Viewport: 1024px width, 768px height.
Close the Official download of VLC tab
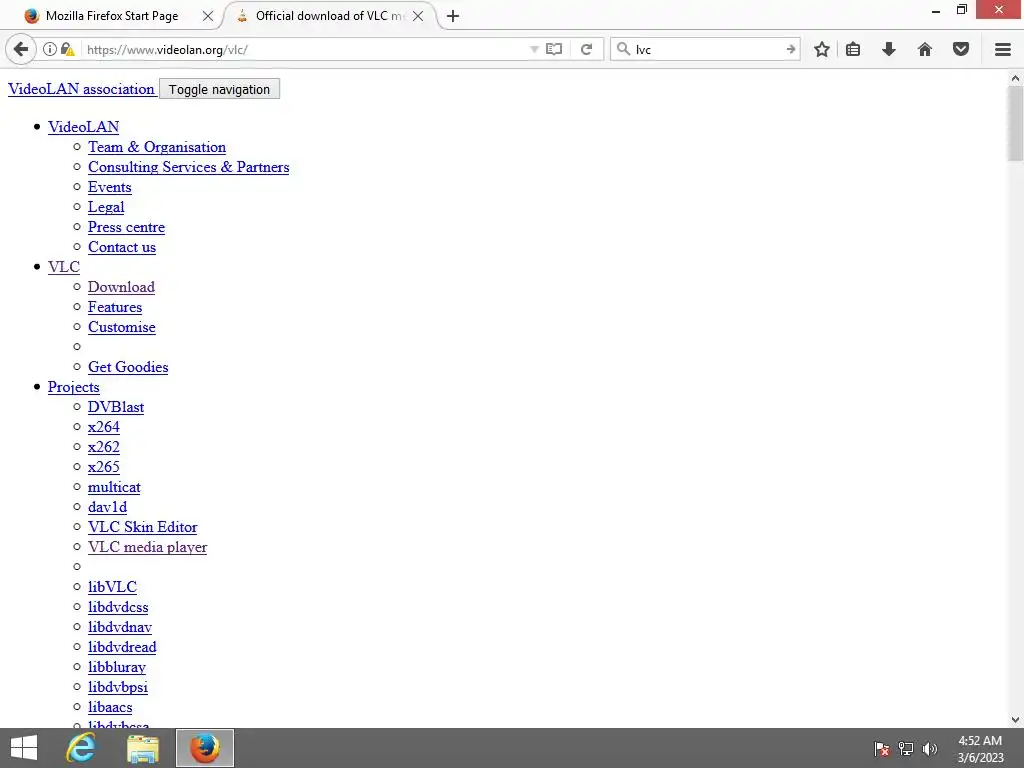tap(418, 16)
